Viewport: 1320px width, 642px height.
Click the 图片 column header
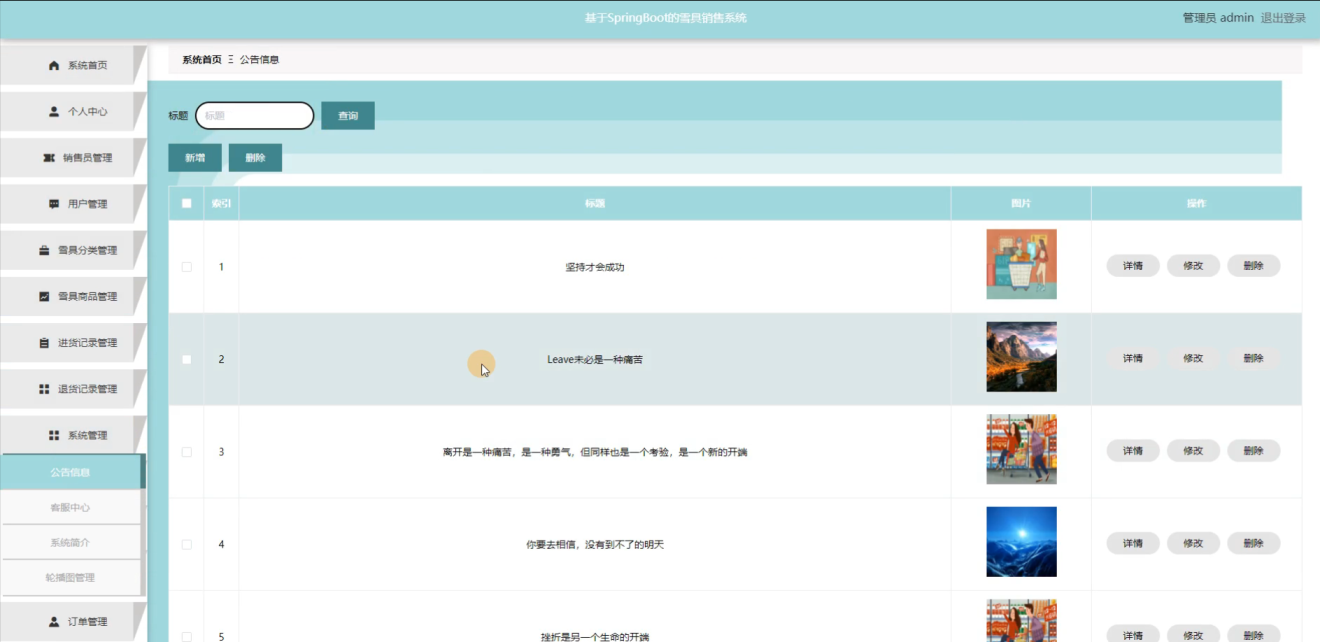[1021, 203]
